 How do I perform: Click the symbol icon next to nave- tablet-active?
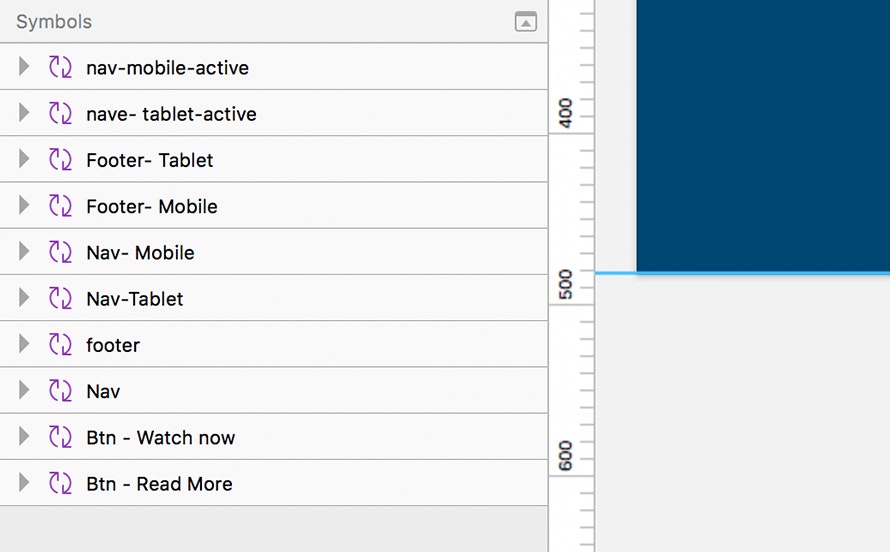click(x=60, y=114)
